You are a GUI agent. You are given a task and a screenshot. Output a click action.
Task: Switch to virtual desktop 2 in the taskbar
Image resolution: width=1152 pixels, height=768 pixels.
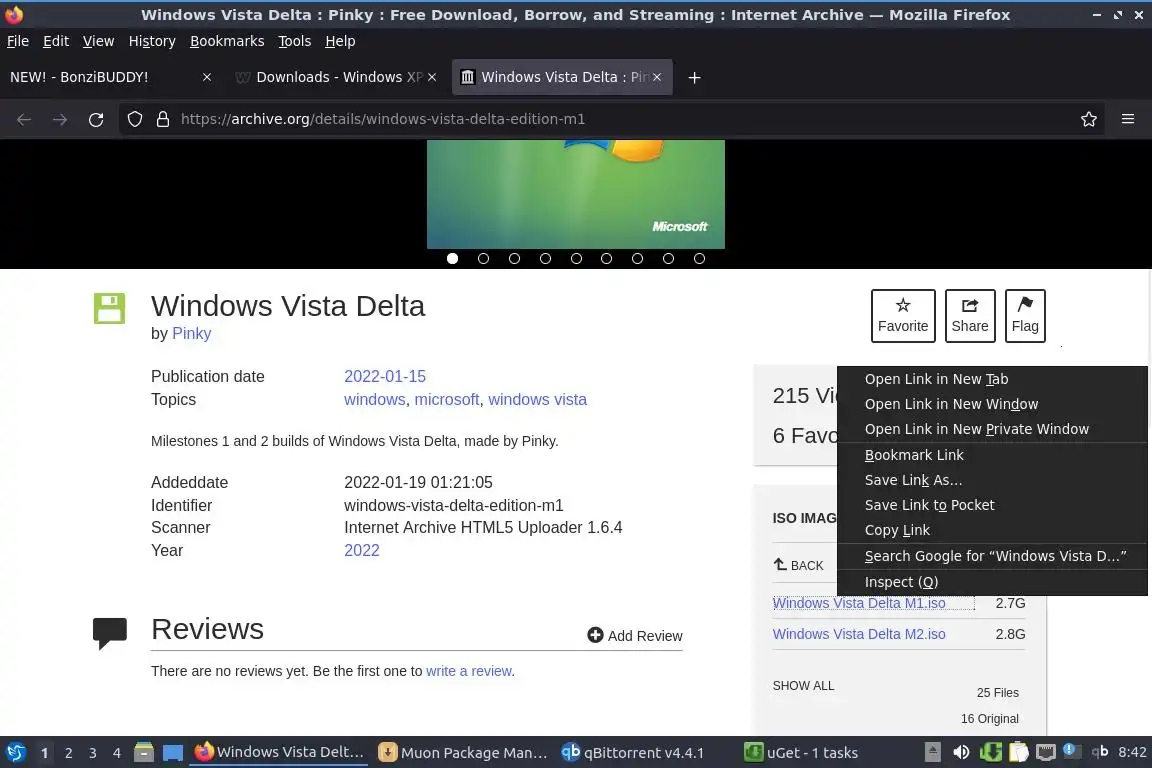pyautogui.click(x=68, y=753)
